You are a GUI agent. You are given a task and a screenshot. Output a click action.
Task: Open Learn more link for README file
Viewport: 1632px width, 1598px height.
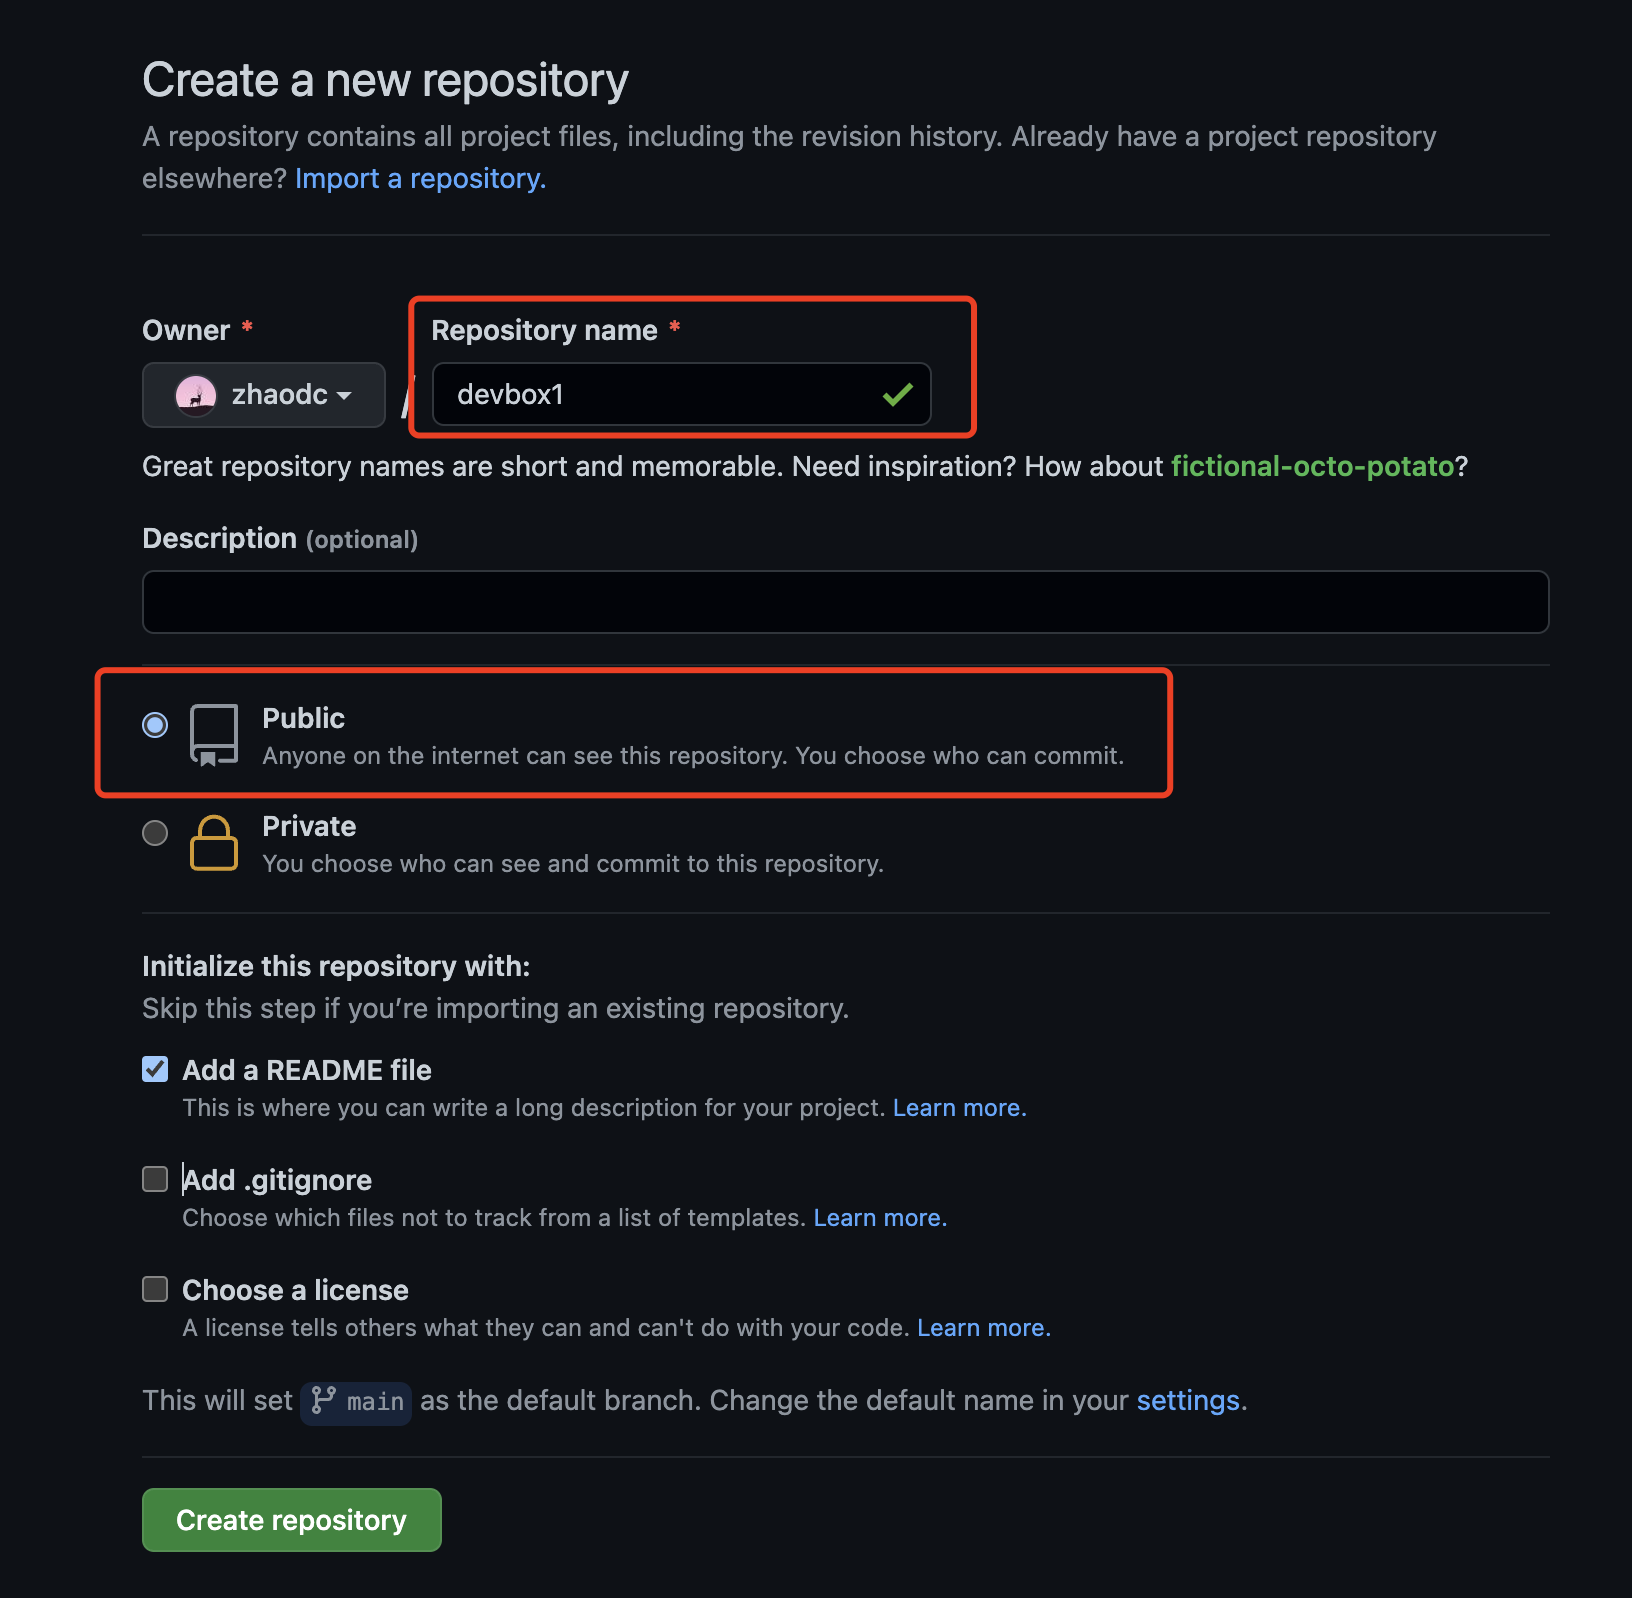click(959, 1108)
